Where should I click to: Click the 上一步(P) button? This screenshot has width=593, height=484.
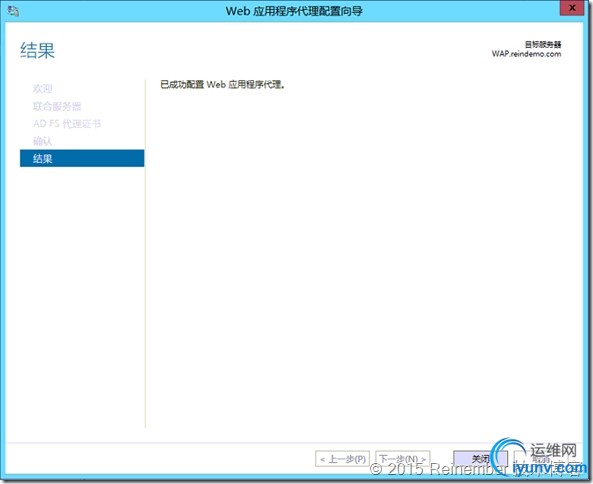click(343, 459)
